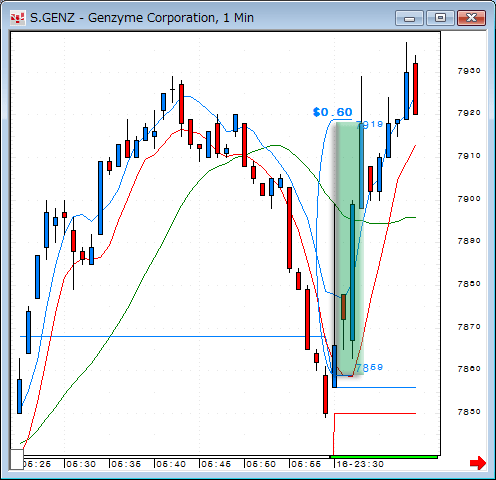This screenshot has height=480, width=496.
Task: Click the red scroll-right arrow
Action: (478, 463)
